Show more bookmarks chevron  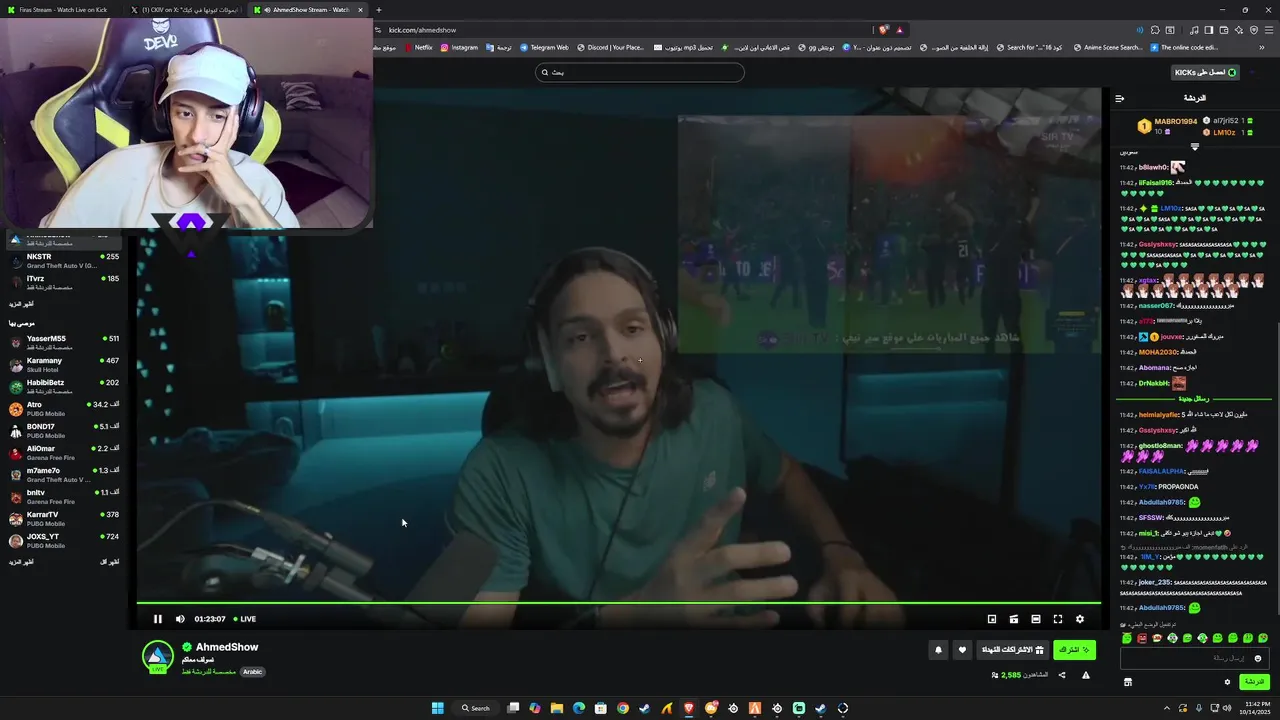click(x=1261, y=47)
